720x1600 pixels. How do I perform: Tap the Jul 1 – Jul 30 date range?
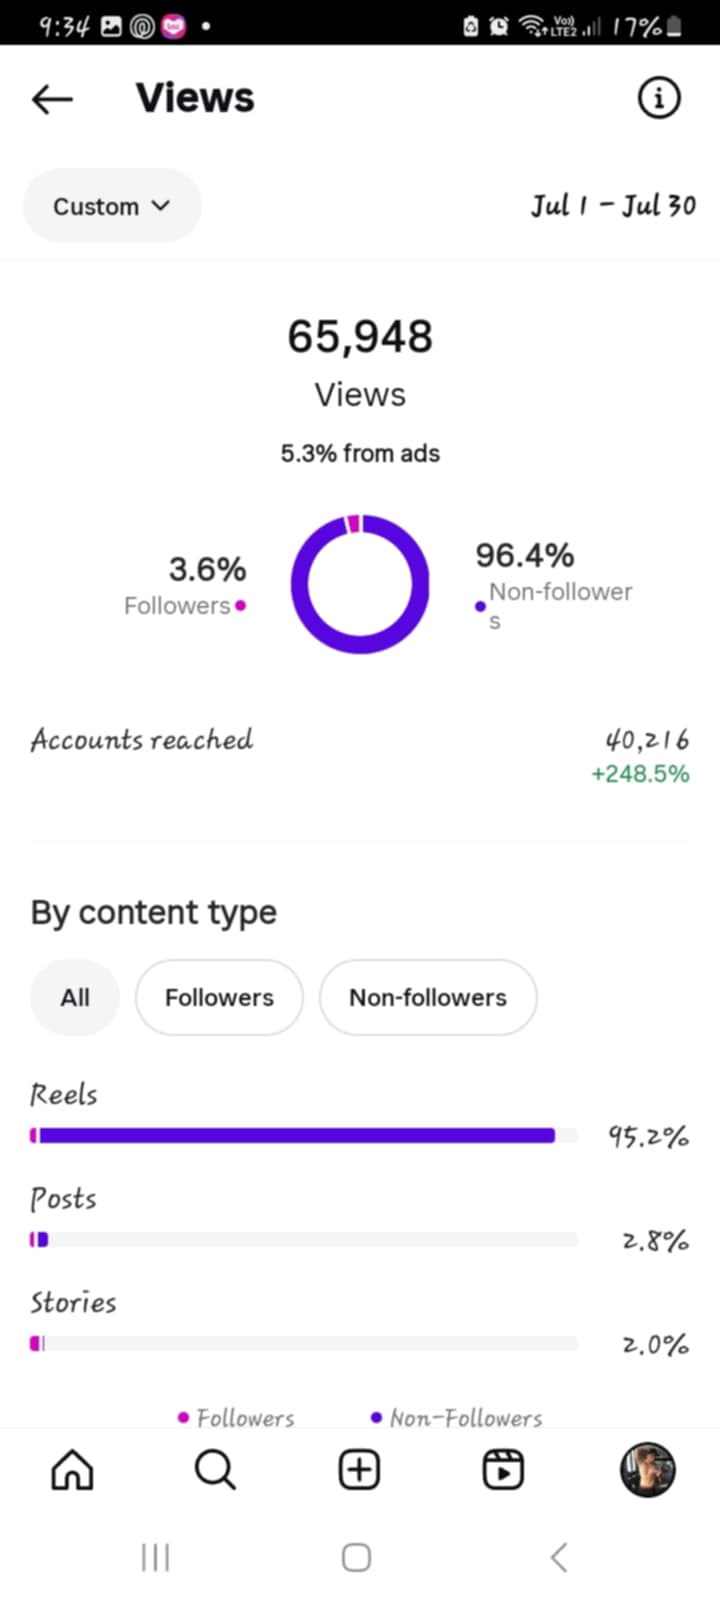point(613,206)
